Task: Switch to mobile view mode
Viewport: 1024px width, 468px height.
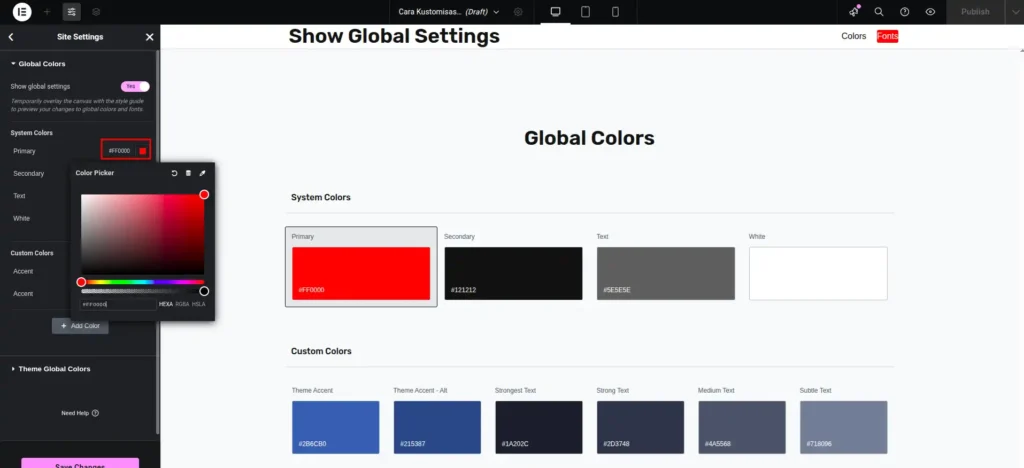Action: (x=615, y=12)
